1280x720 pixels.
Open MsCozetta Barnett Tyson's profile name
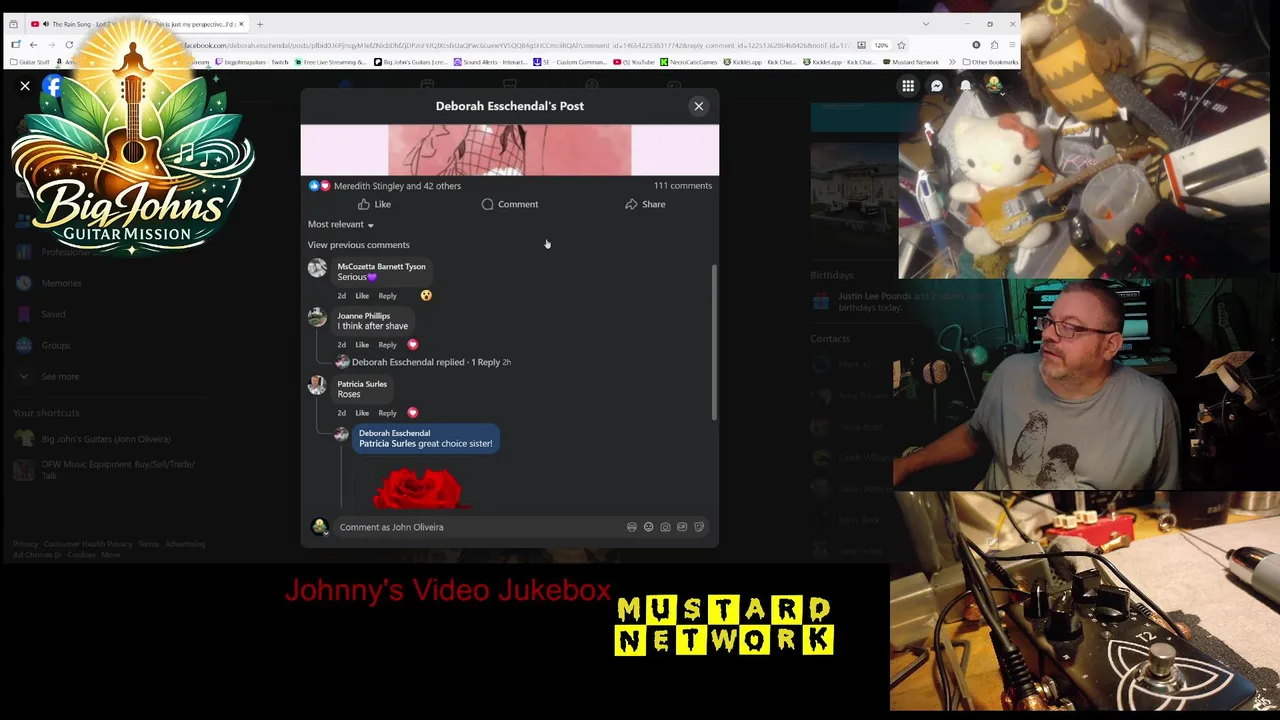[381, 267]
